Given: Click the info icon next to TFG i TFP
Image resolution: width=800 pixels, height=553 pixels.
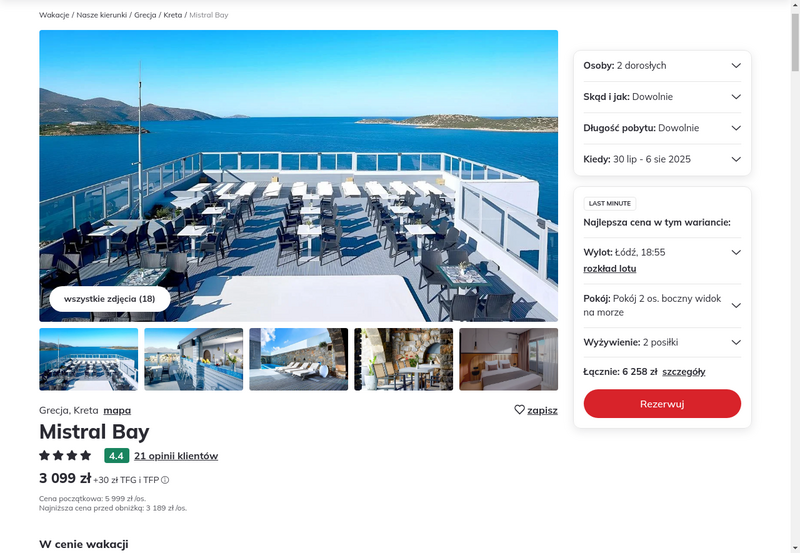Looking at the screenshot, I should point(165,480).
